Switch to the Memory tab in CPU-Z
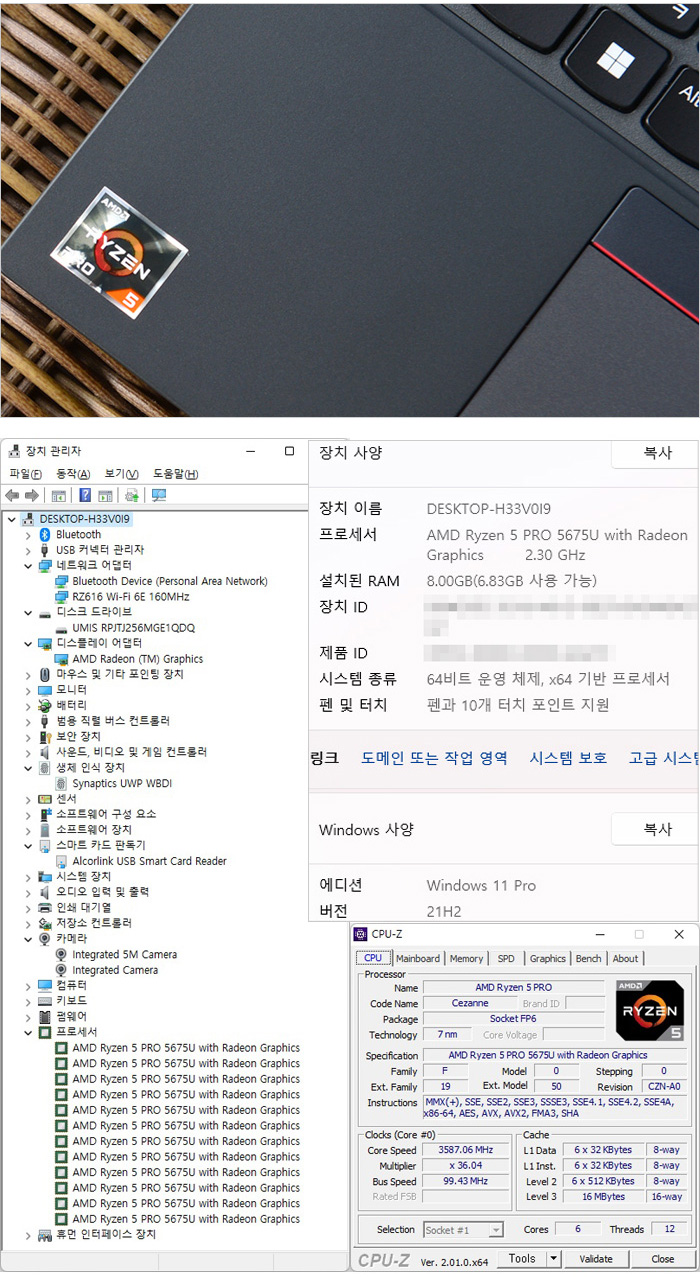Image resolution: width=700 pixels, height=1277 pixels. 466,958
